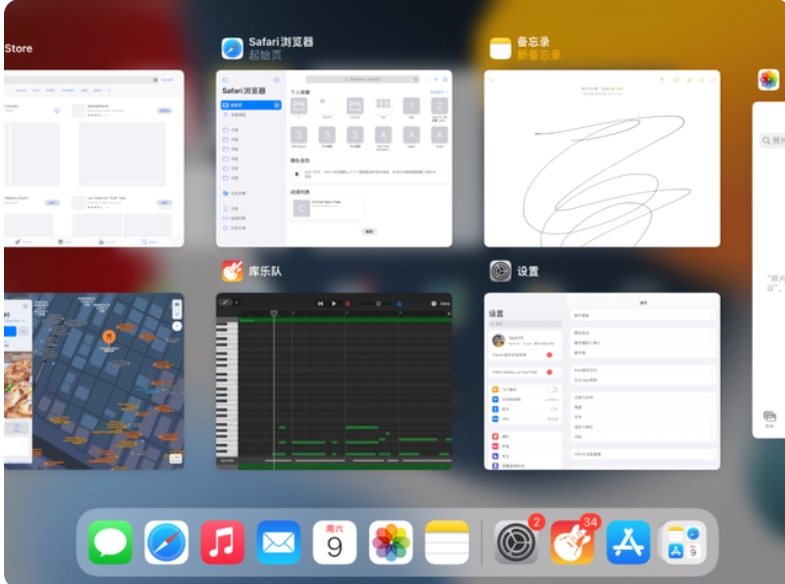Select the App Store card
The height and width of the screenshot is (584, 785).
point(94,158)
